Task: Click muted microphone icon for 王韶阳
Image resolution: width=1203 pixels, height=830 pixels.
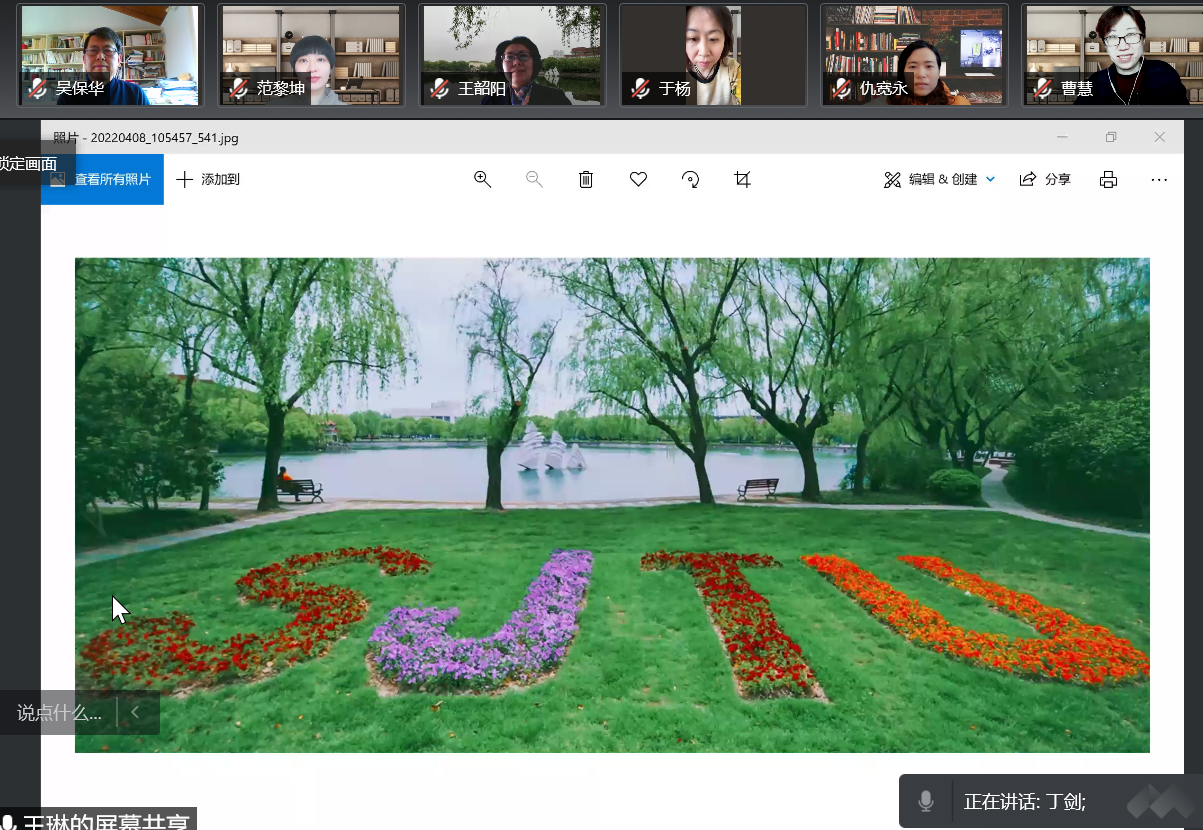Action: click(x=439, y=89)
